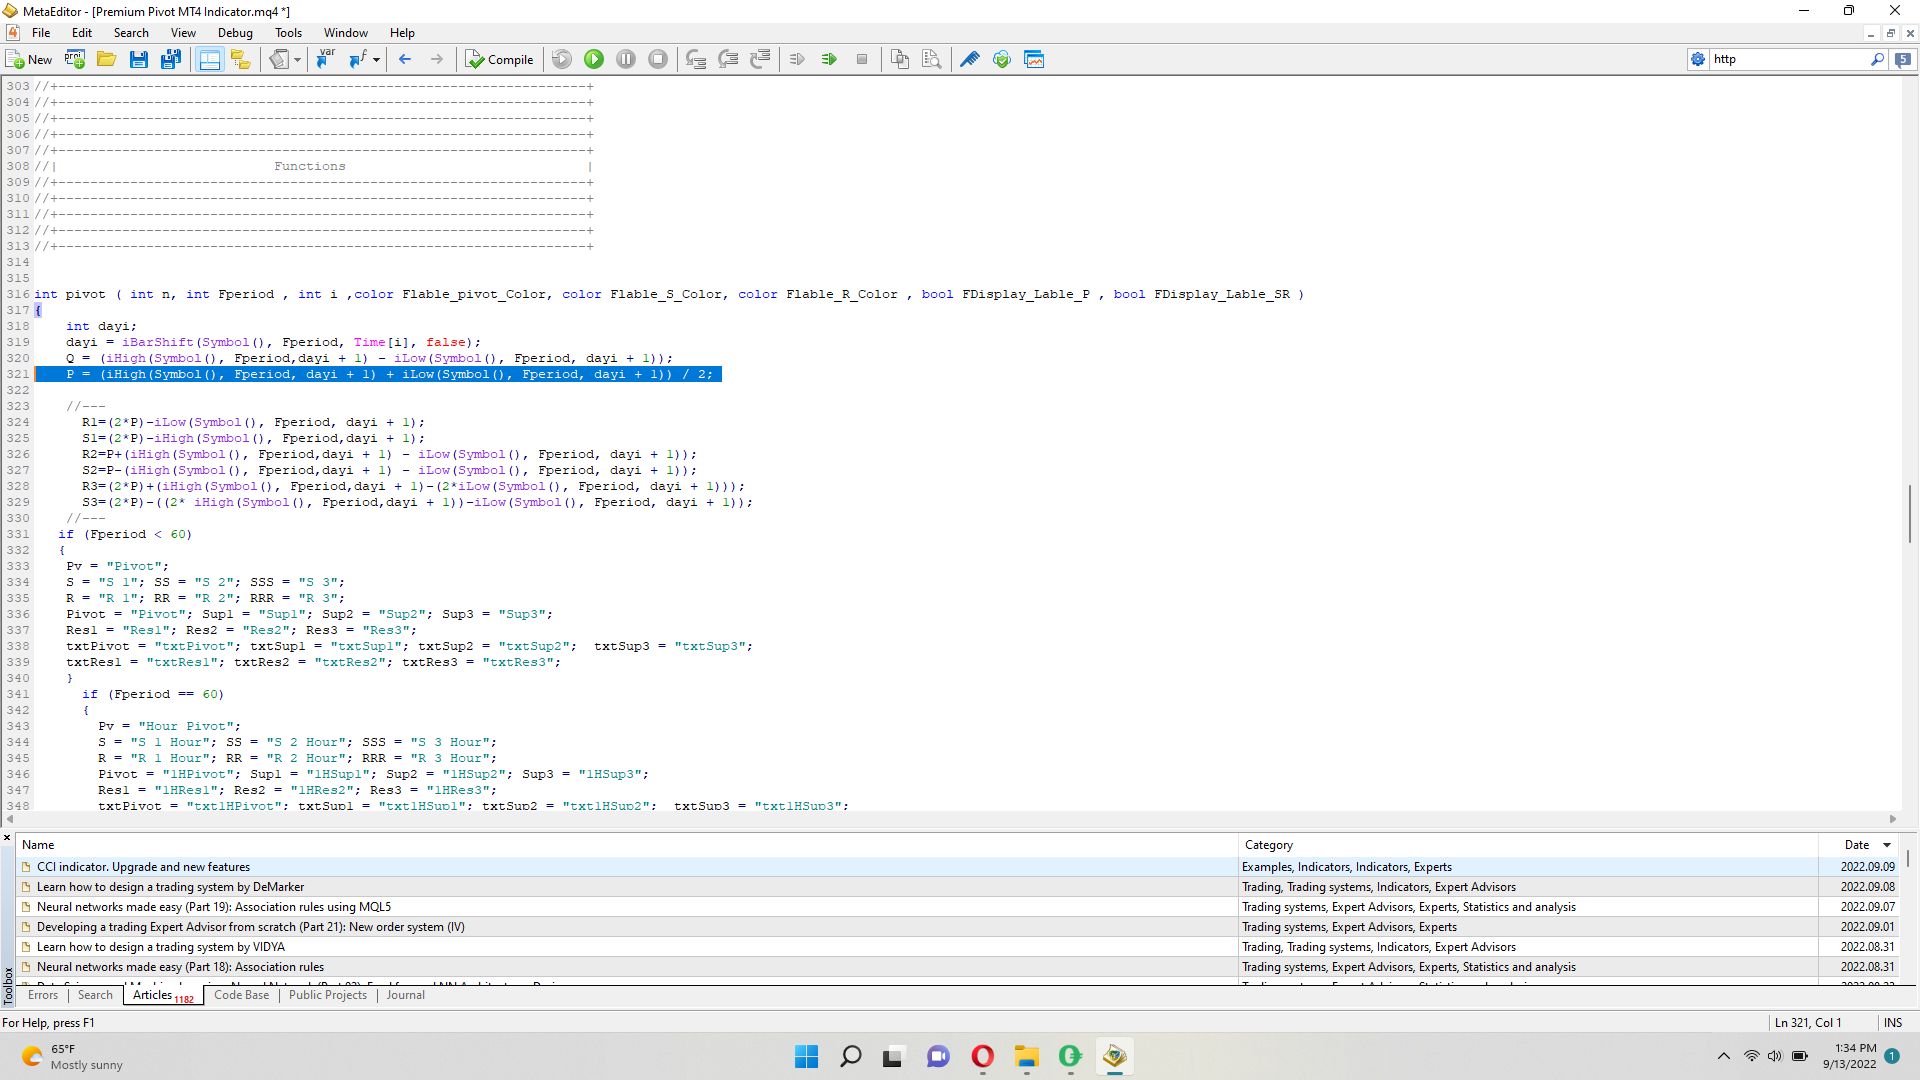
Task: Close the Toolbox panel with X
Action: pos(8,838)
